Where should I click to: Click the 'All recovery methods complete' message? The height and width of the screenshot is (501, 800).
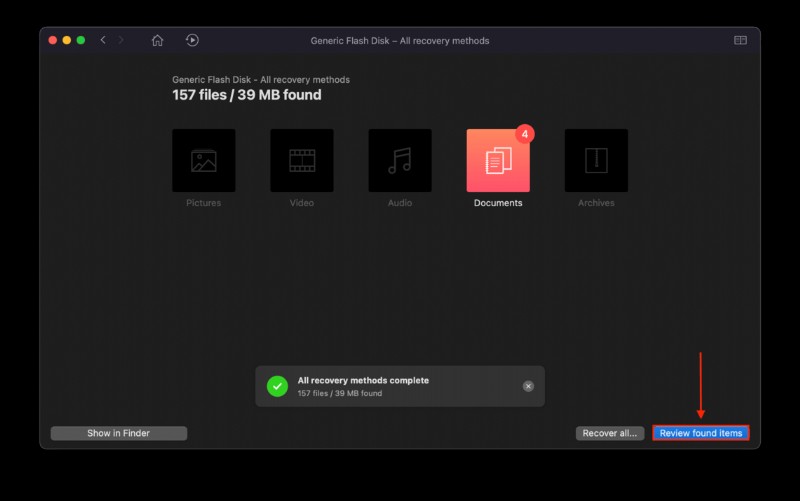coord(363,380)
